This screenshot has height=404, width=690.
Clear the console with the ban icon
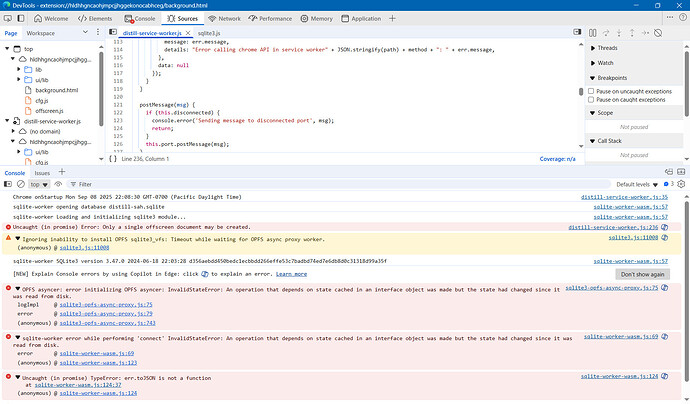tap(21, 184)
